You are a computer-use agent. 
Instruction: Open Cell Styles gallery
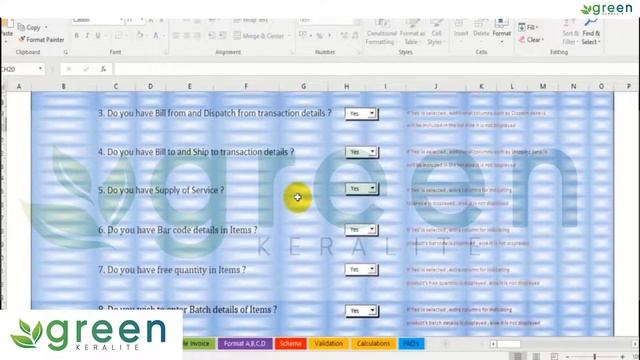pos(436,32)
